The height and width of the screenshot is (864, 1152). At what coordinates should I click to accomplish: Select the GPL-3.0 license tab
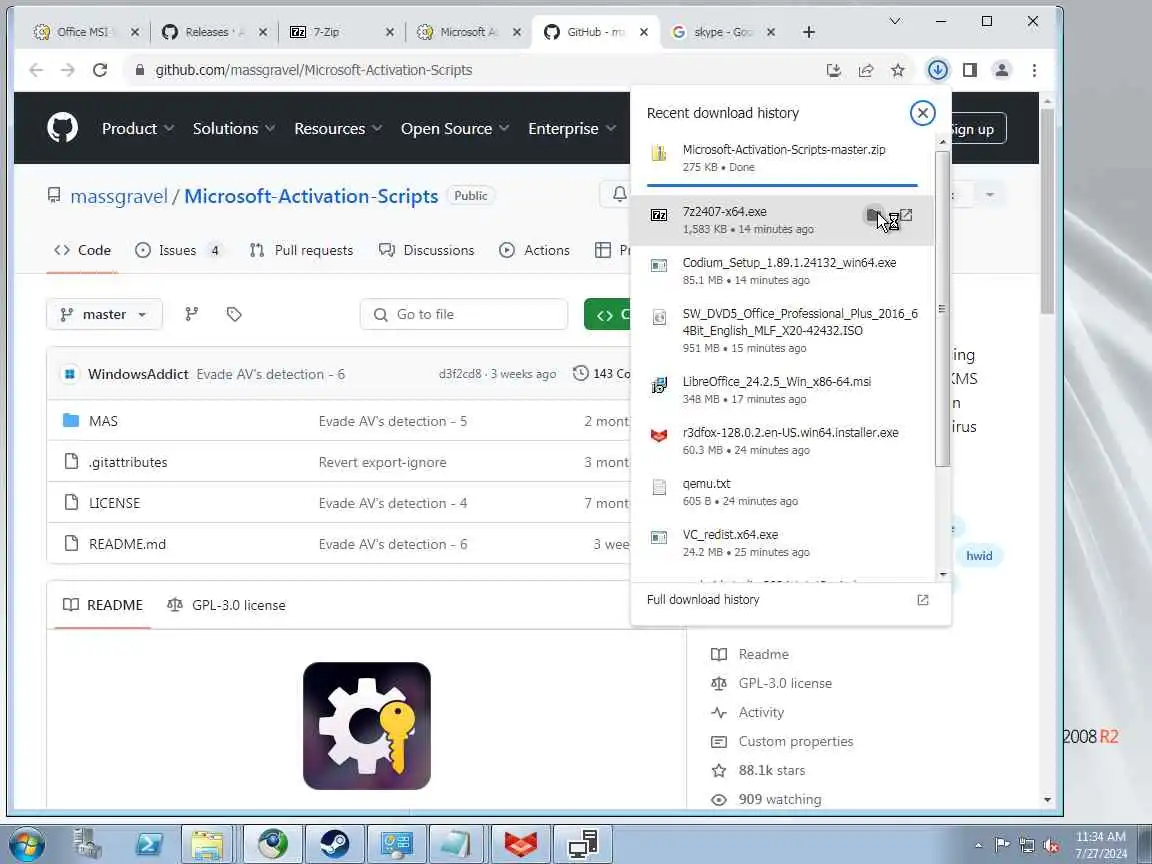pyautogui.click(x=226, y=605)
